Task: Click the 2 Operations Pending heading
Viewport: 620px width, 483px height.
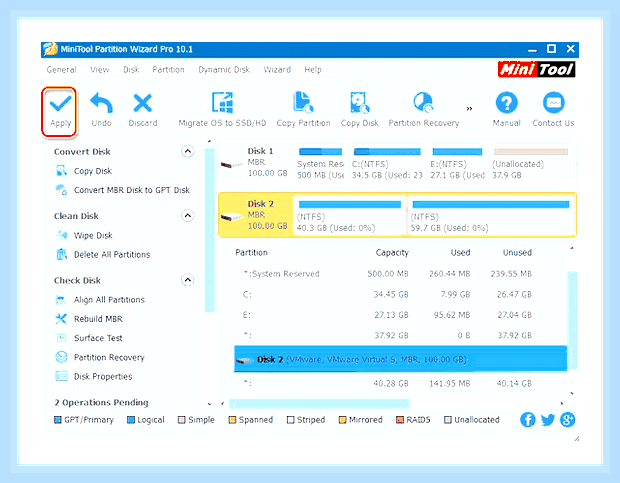Action: pyautogui.click(x=101, y=402)
